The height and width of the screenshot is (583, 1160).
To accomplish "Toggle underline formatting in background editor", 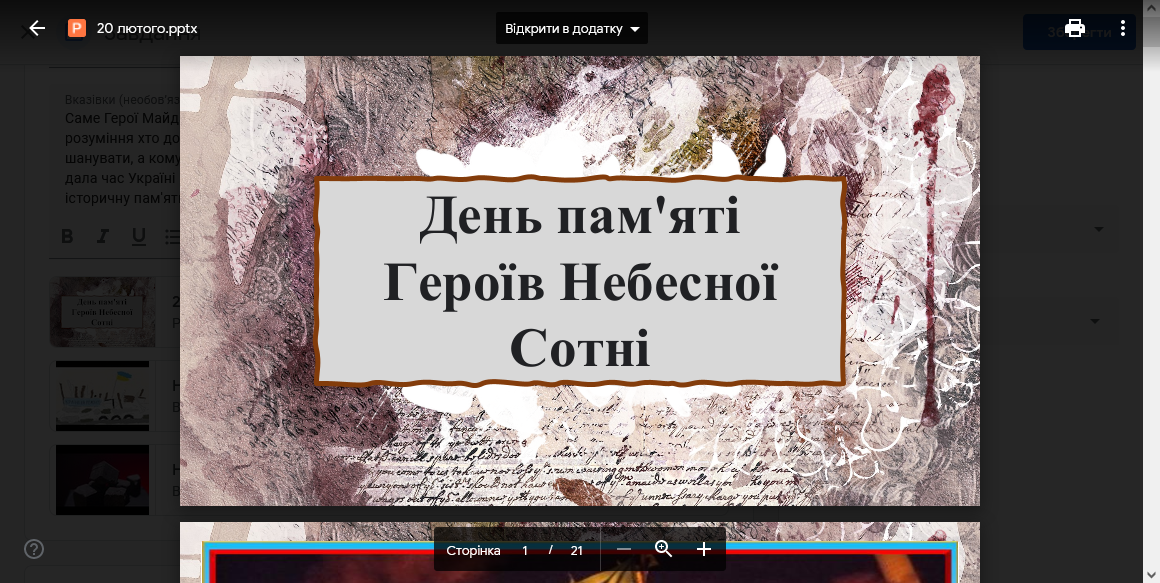I will [x=138, y=236].
